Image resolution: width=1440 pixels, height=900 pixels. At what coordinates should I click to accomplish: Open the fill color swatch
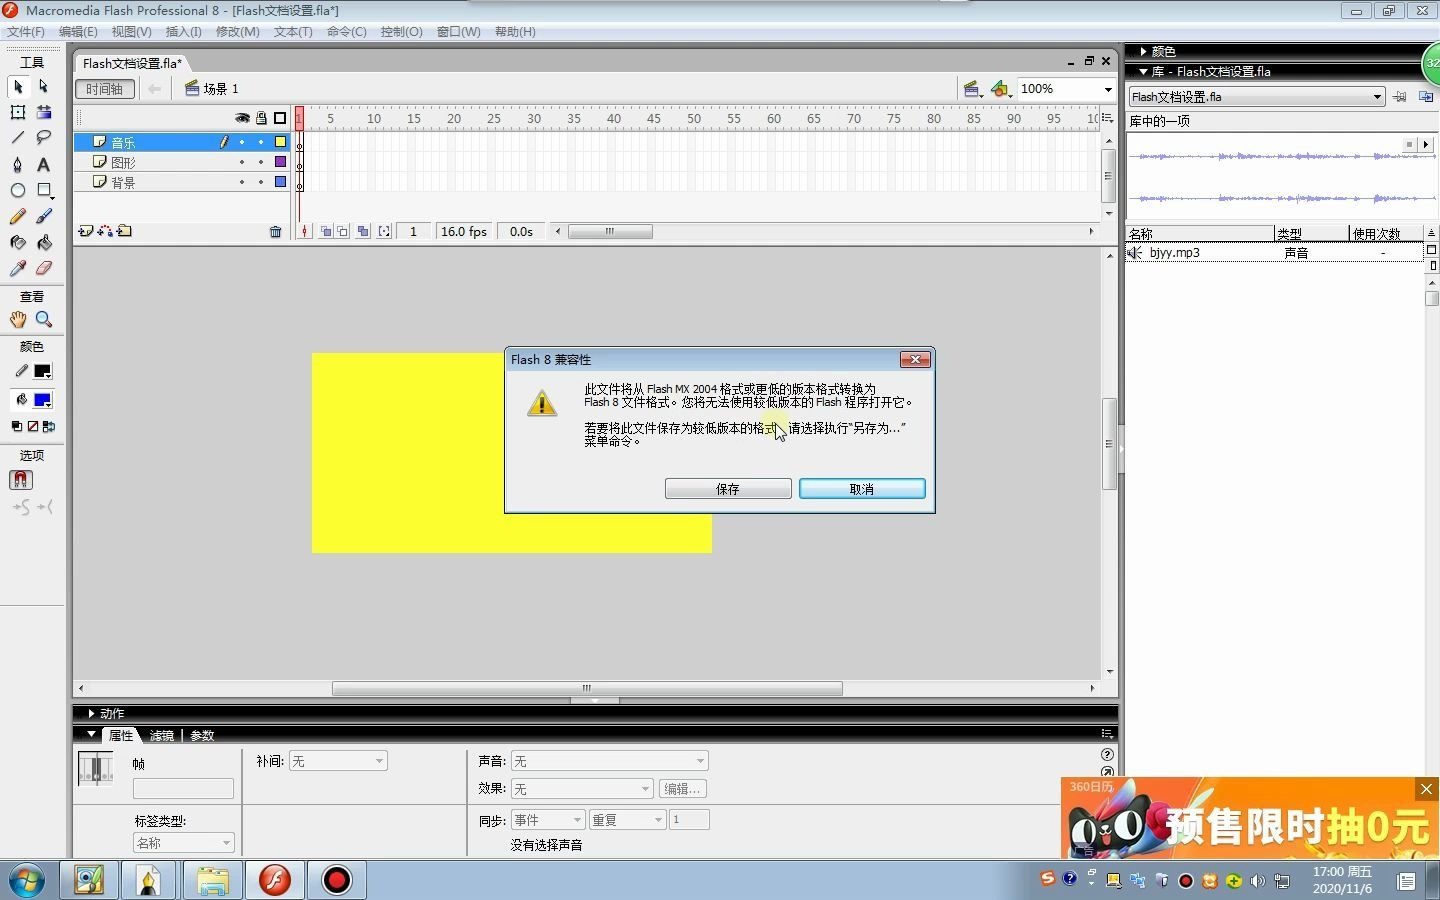43,400
